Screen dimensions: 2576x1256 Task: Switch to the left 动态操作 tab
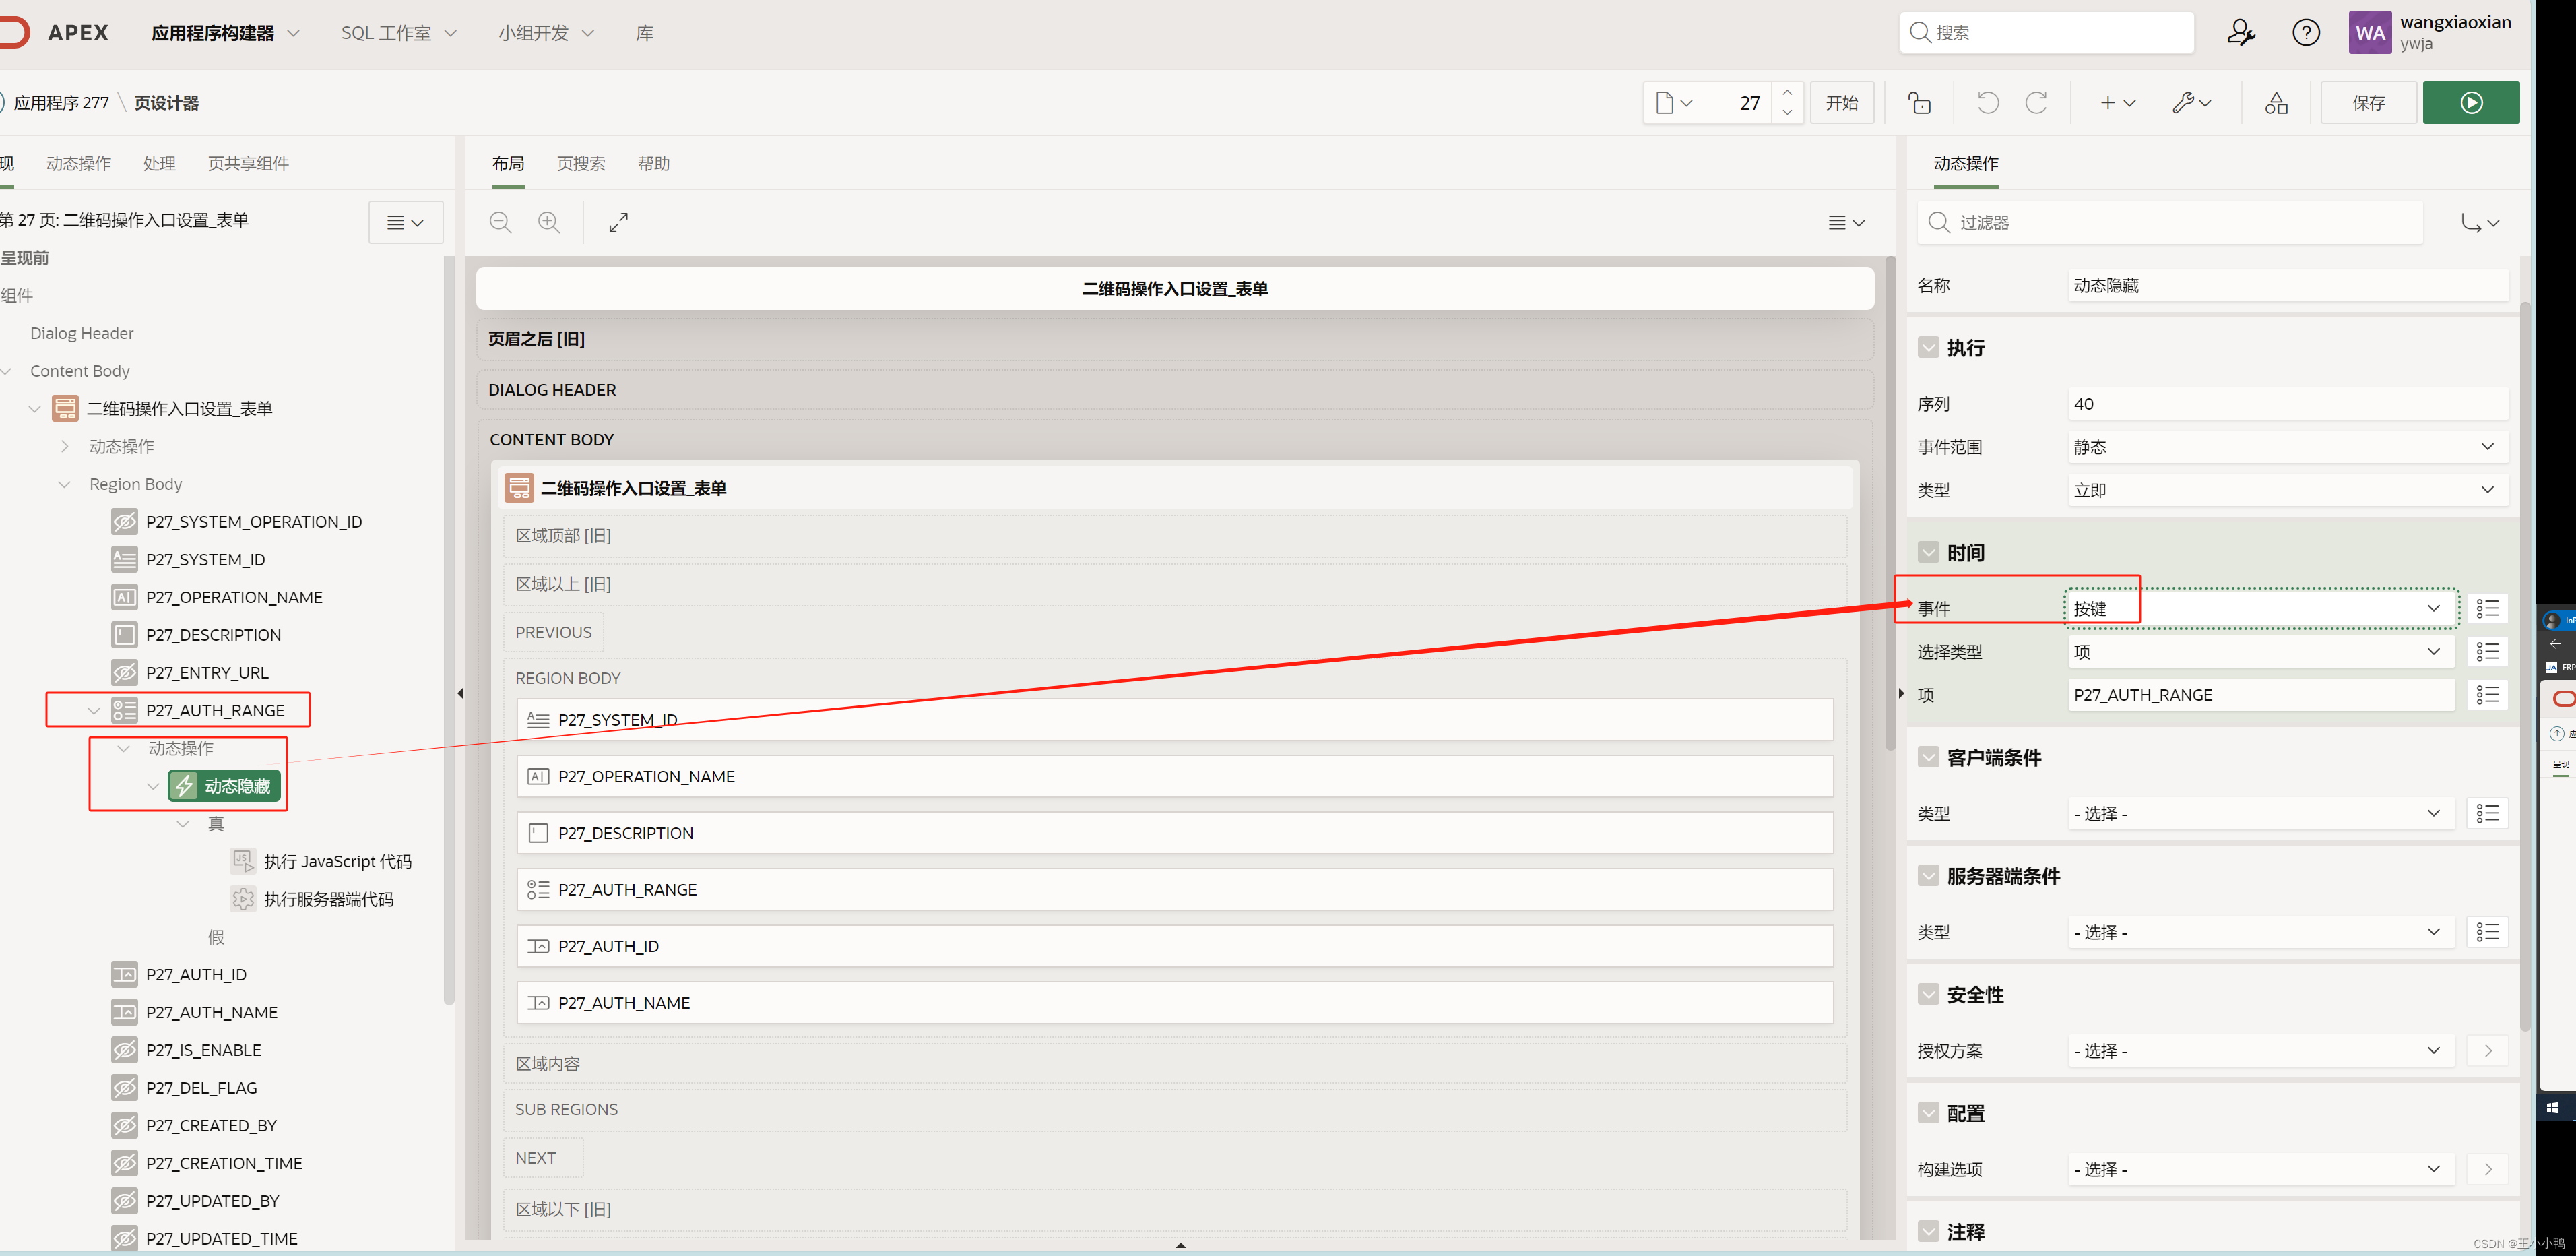click(78, 163)
